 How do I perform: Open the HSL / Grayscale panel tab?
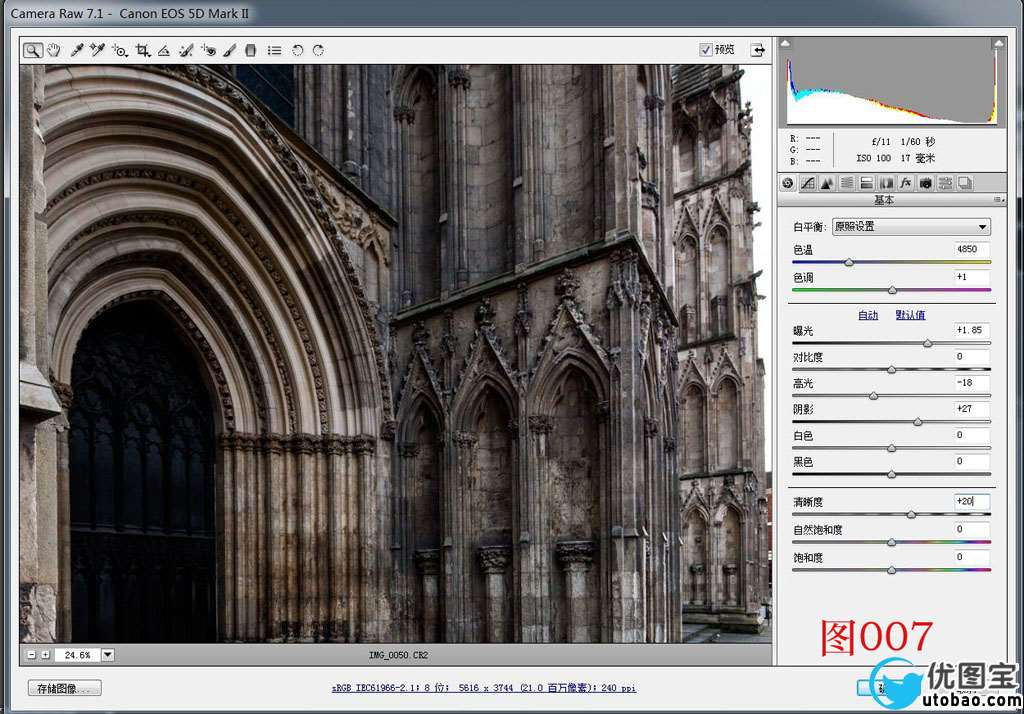(847, 184)
